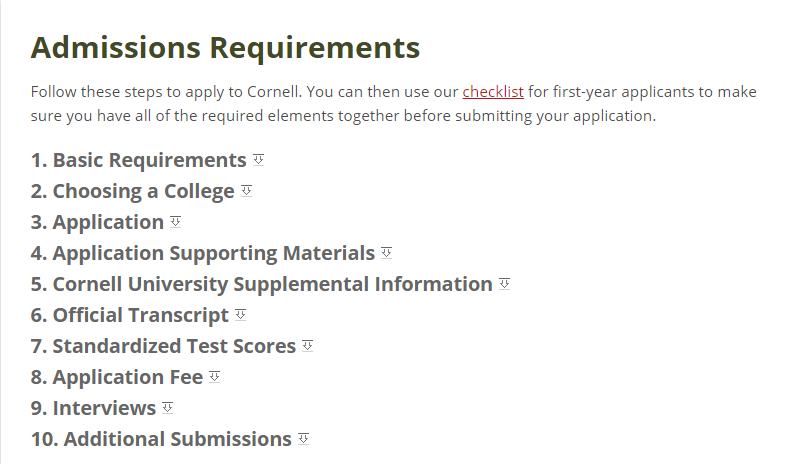Screen dimensions: 799x464
Task: Expand the 1. Basic Requirements section
Action: coord(139,160)
